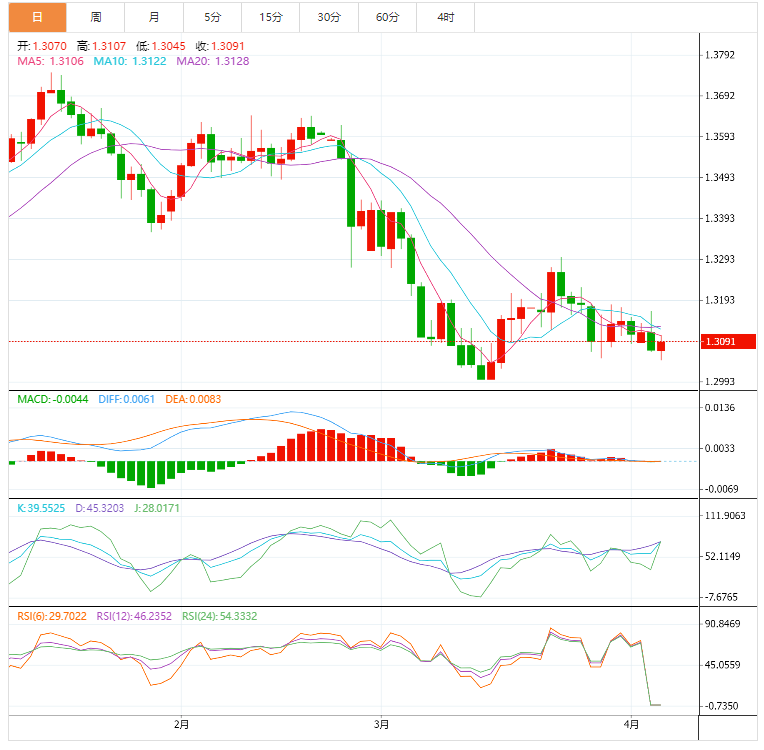
Task: Open the 4时 four-hour tab
Action: coord(445,17)
